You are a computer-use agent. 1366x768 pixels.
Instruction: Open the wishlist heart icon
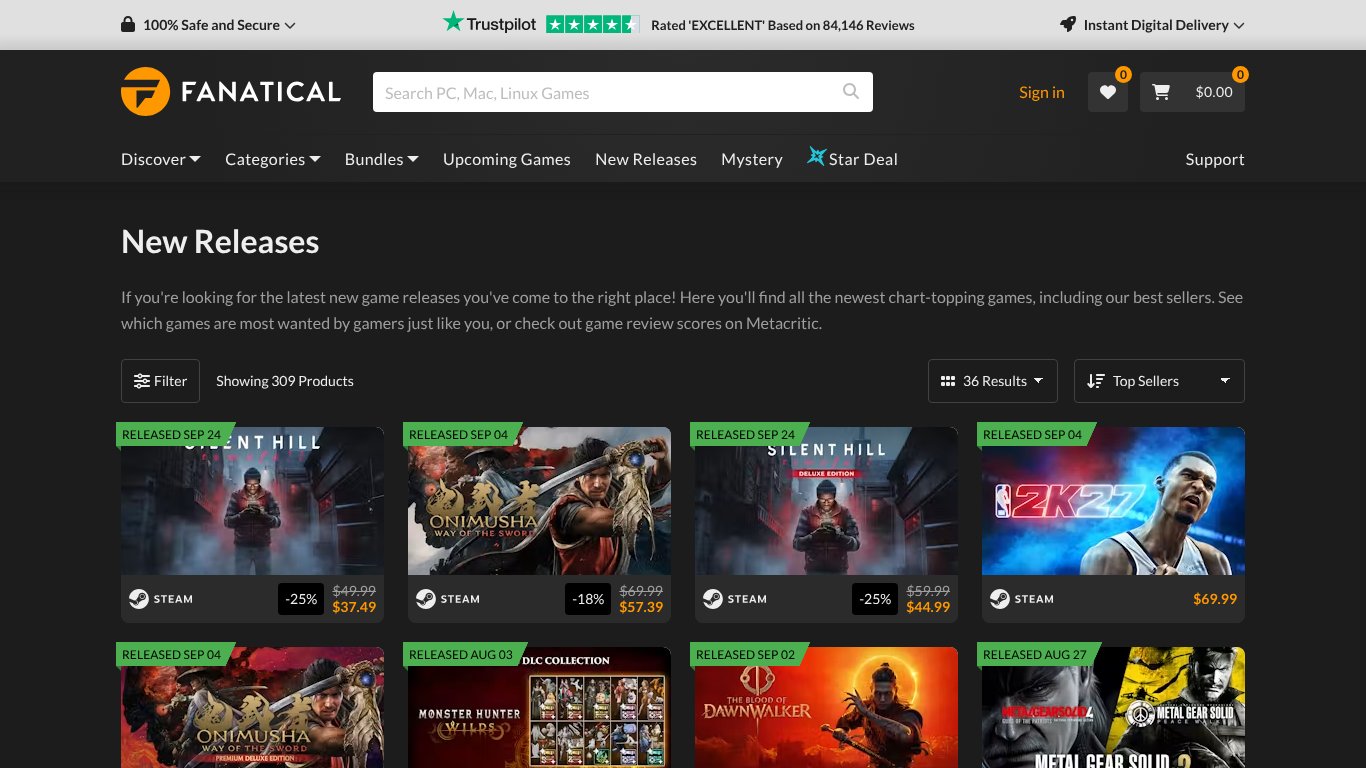point(1108,92)
